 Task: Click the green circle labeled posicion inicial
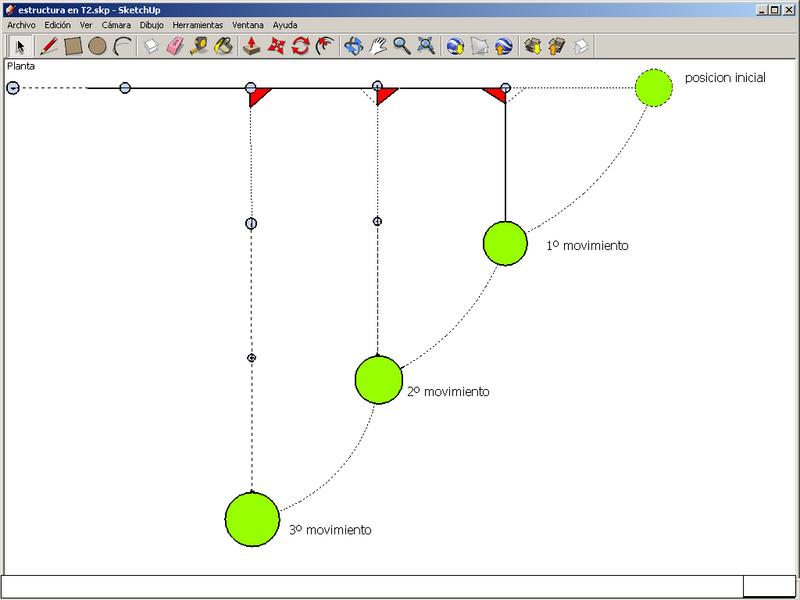[x=653, y=88]
